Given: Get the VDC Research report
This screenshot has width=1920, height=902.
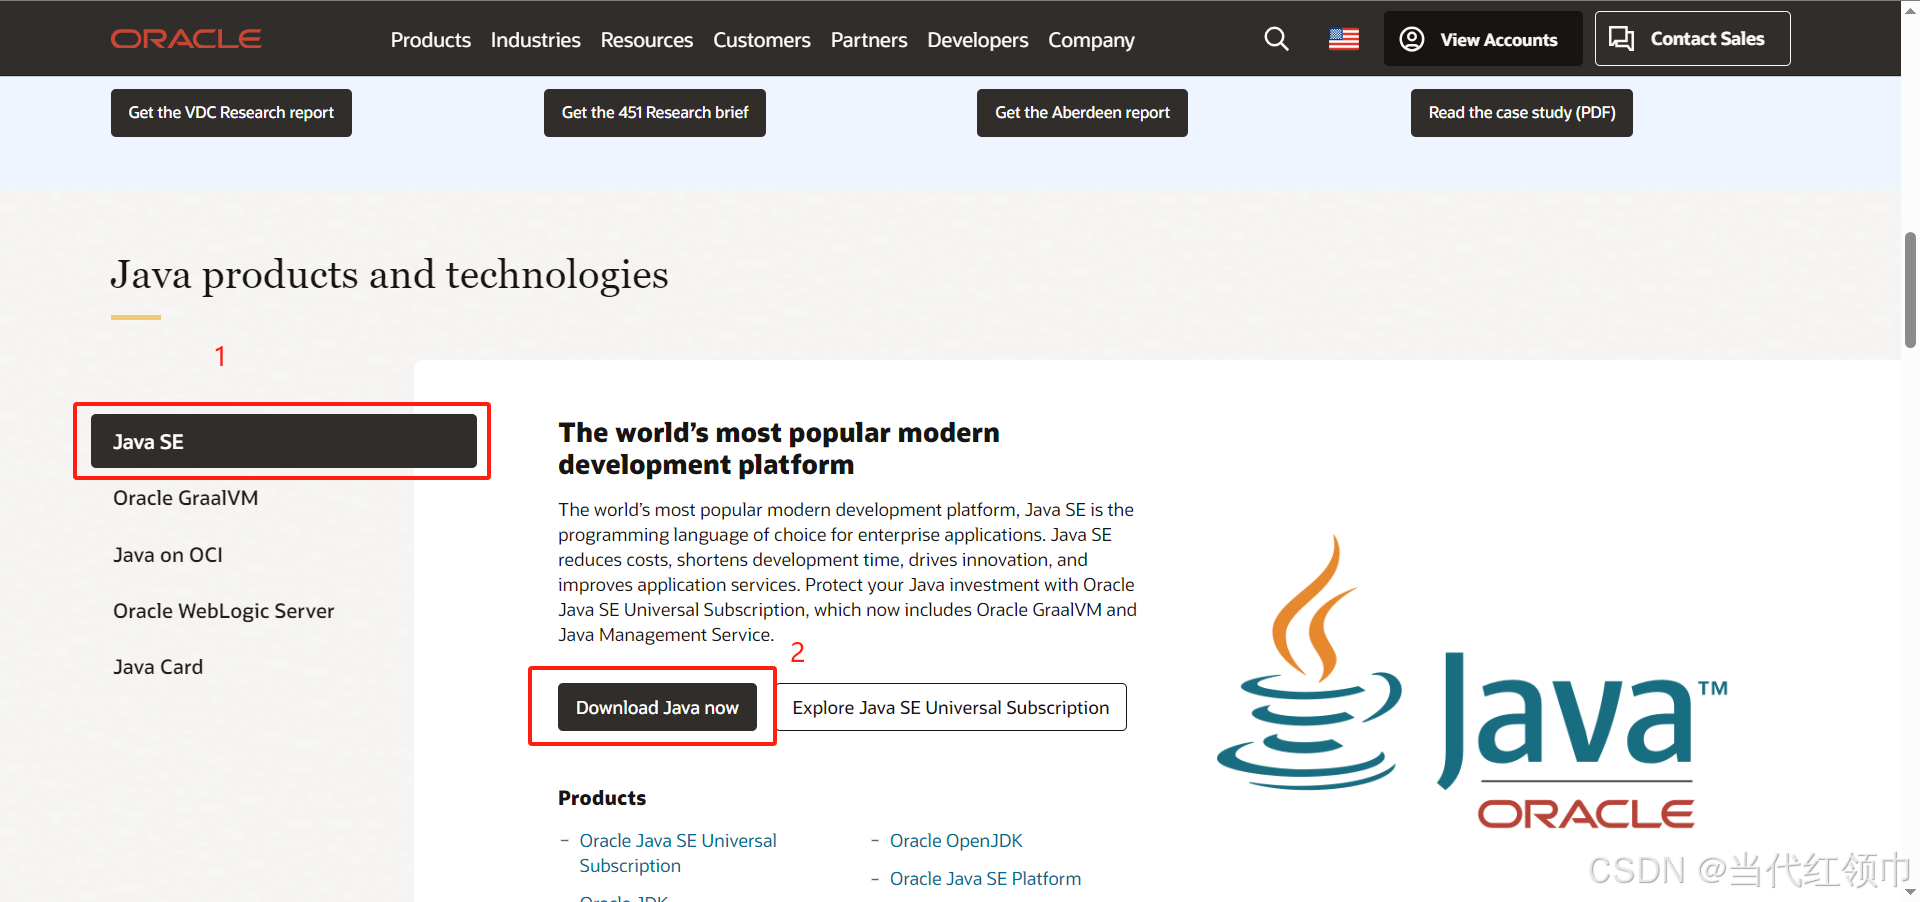Looking at the screenshot, I should coord(231,113).
